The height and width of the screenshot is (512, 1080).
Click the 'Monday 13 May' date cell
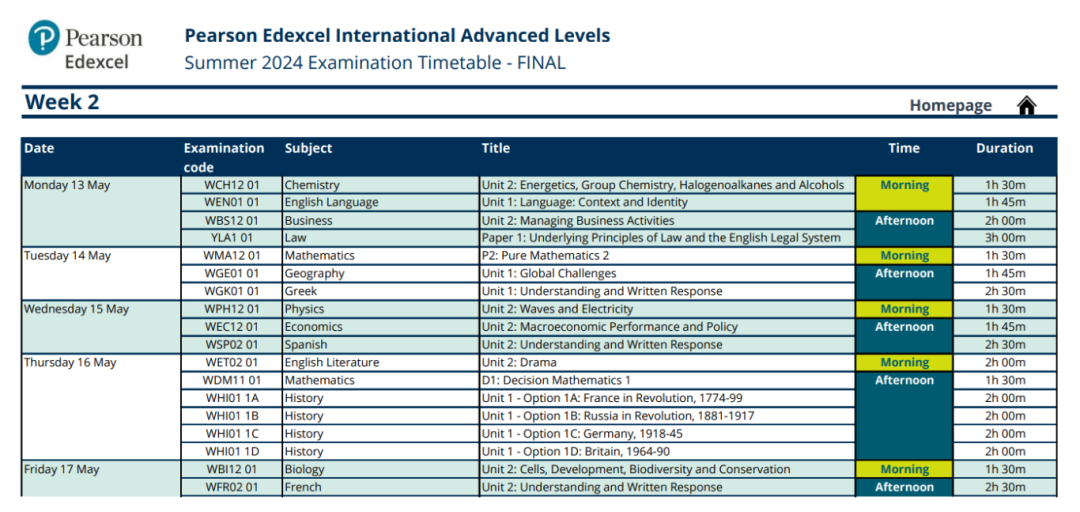pos(101,212)
